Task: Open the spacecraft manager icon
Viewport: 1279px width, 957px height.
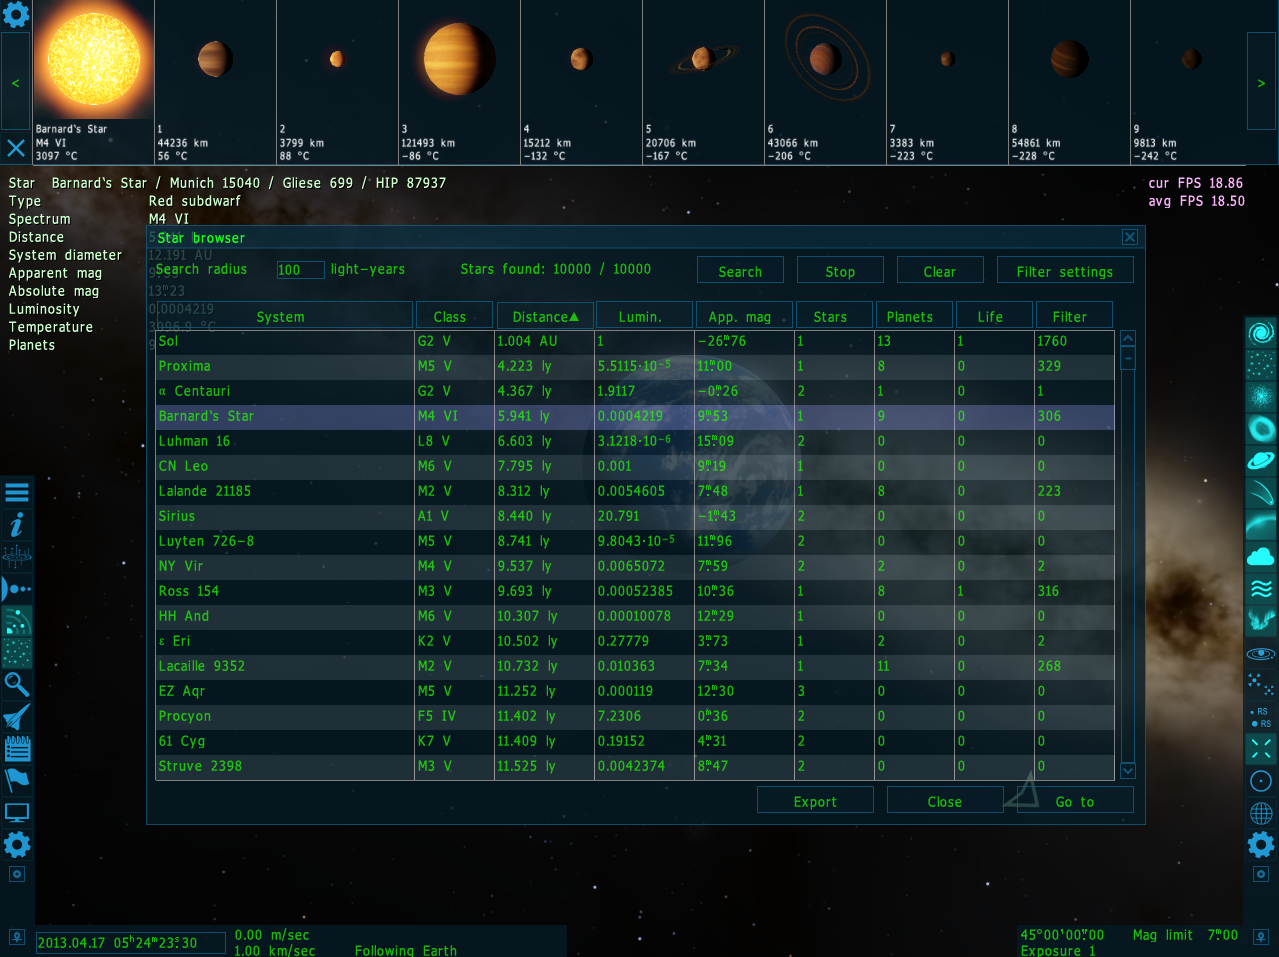Action: pyautogui.click(x=17, y=716)
